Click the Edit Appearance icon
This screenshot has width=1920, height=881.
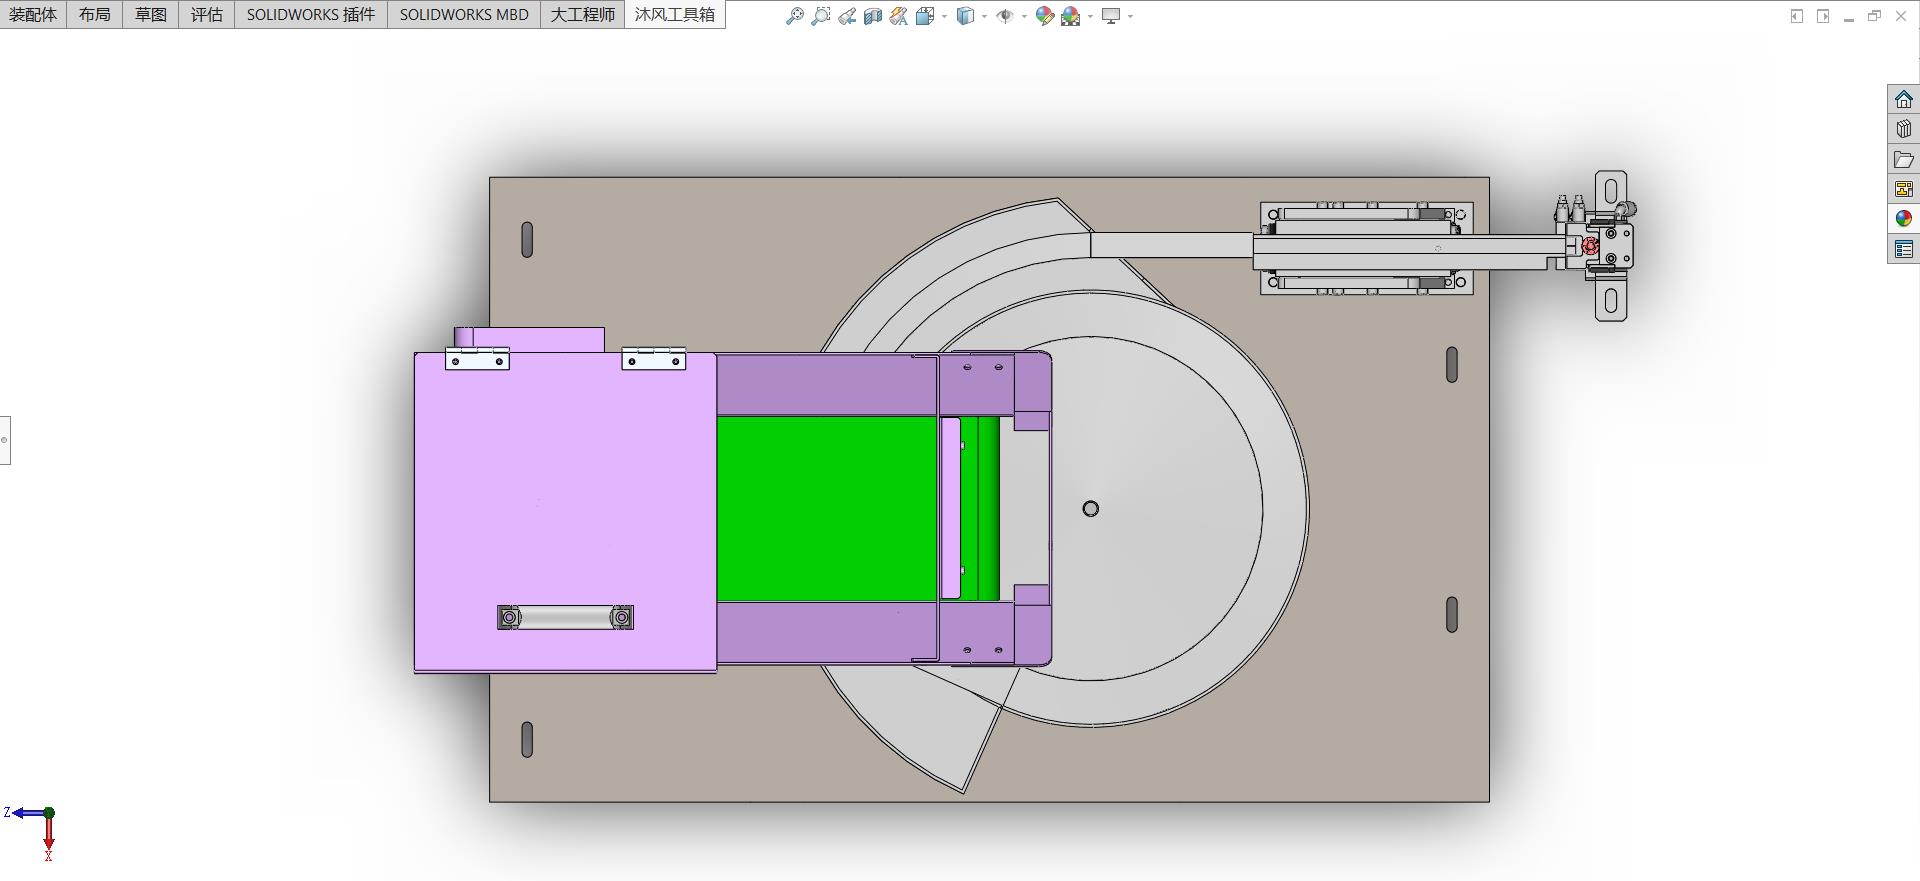click(x=1045, y=16)
